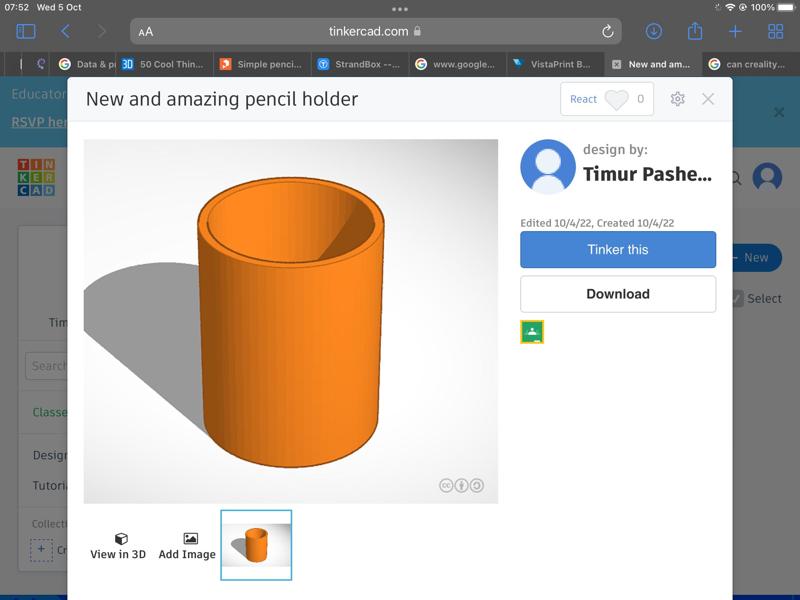This screenshot has height=600, width=800.
Task: Switch to the VistaPrint B... tab
Action: click(x=555, y=64)
